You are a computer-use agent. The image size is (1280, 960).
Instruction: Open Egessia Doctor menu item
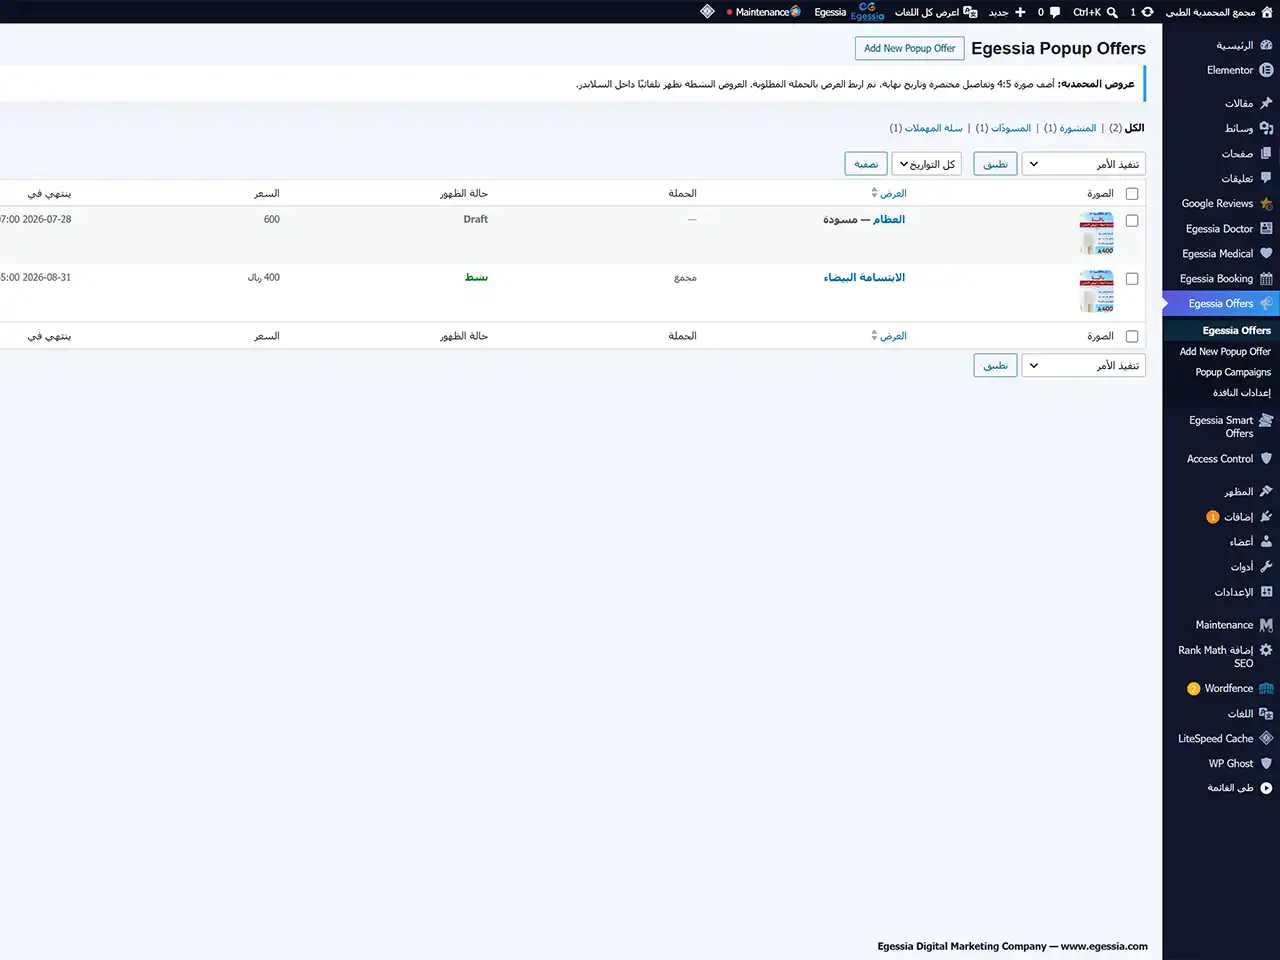1221,228
